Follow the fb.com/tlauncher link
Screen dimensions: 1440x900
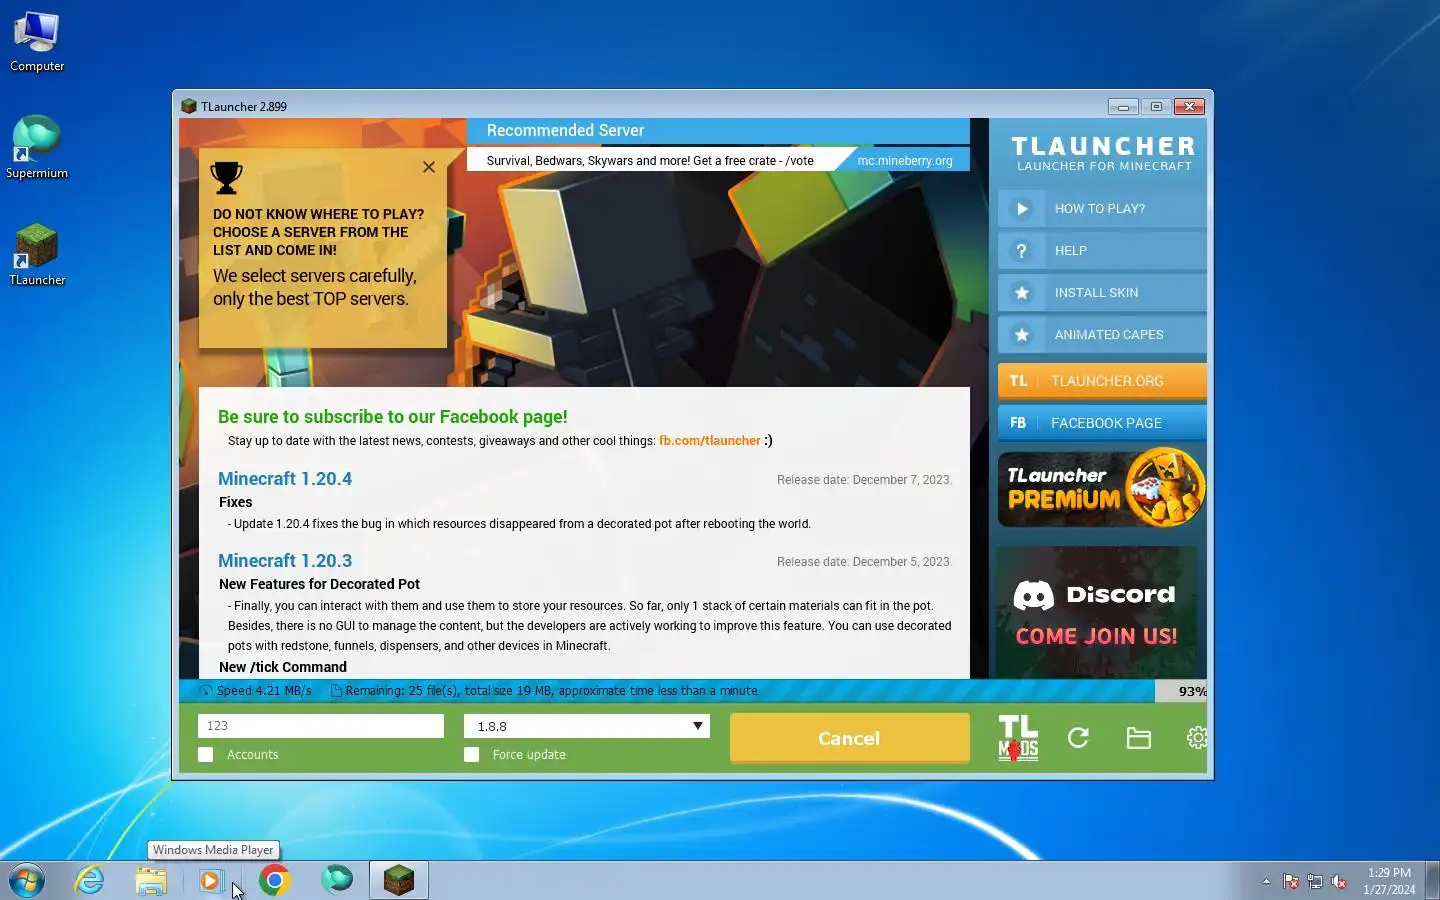click(709, 441)
